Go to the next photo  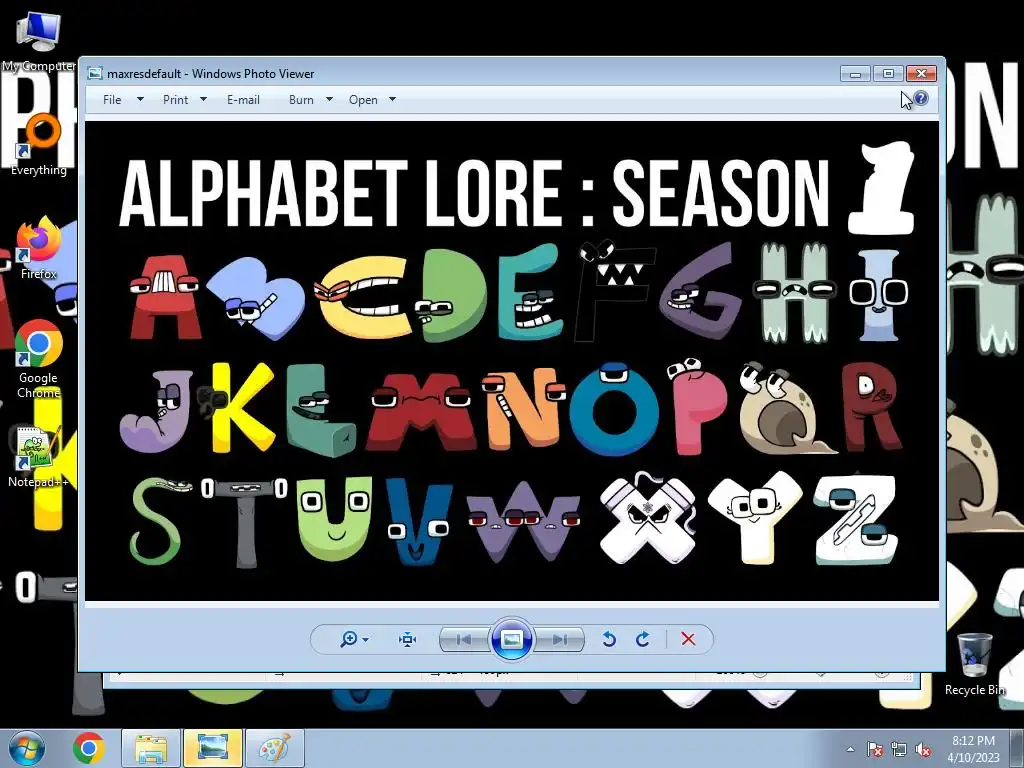pos(560,639)
